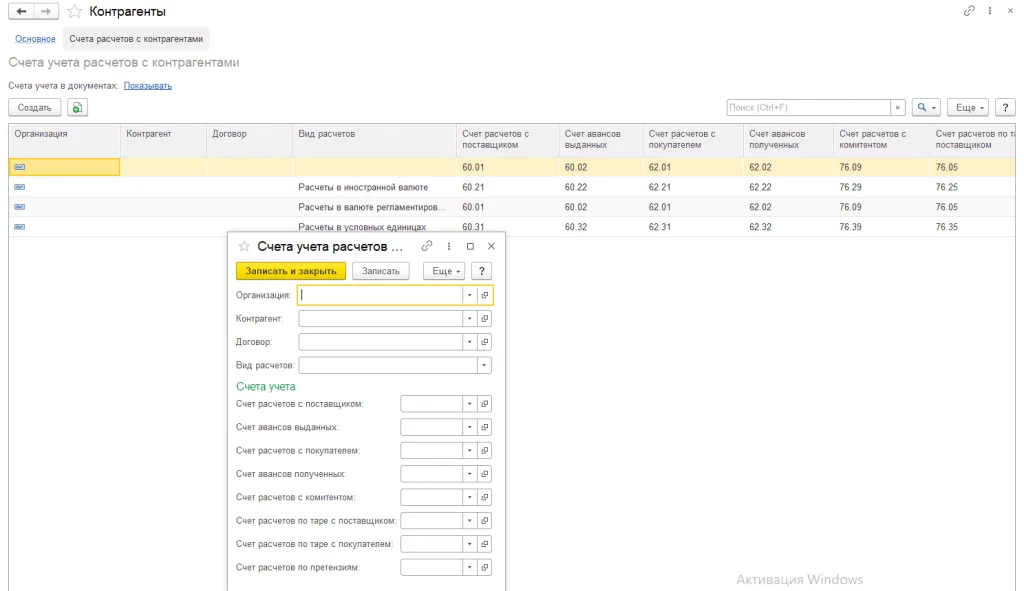Clear the search field with the x button
This screenshot has width=1024, height=591.
tap(898, 108)
